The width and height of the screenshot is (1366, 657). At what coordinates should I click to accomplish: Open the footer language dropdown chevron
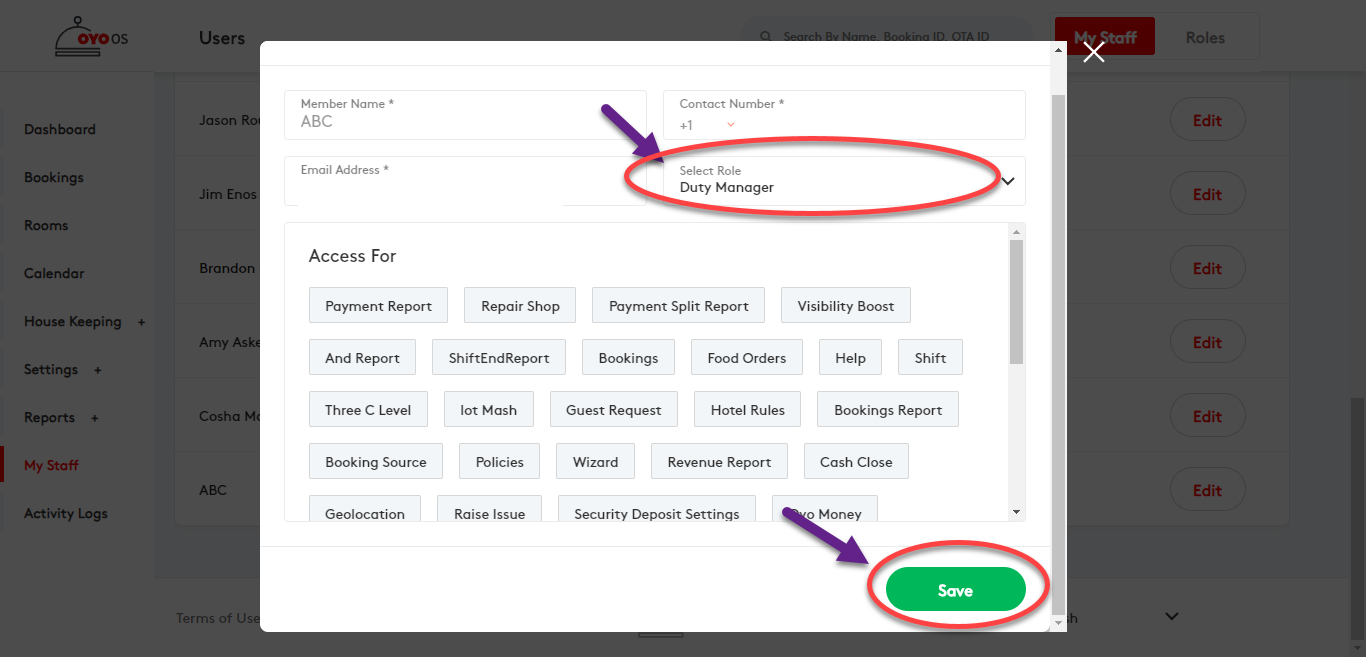coord(1172,617)
